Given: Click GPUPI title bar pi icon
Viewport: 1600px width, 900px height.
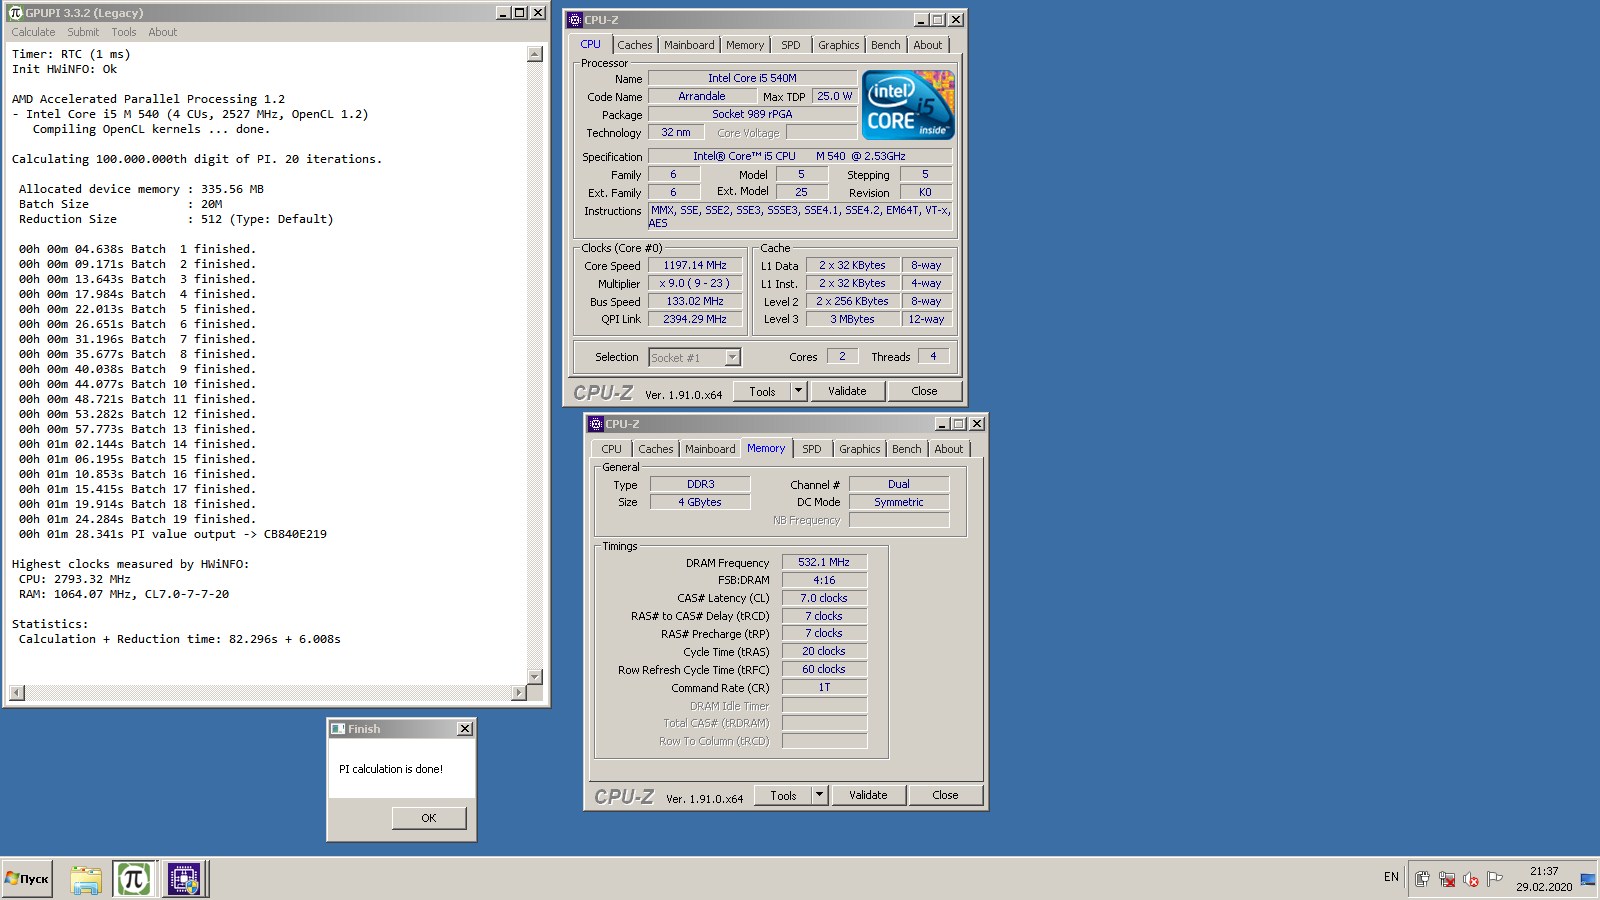Looking at the screenshot, I should [x=15, y=13].
